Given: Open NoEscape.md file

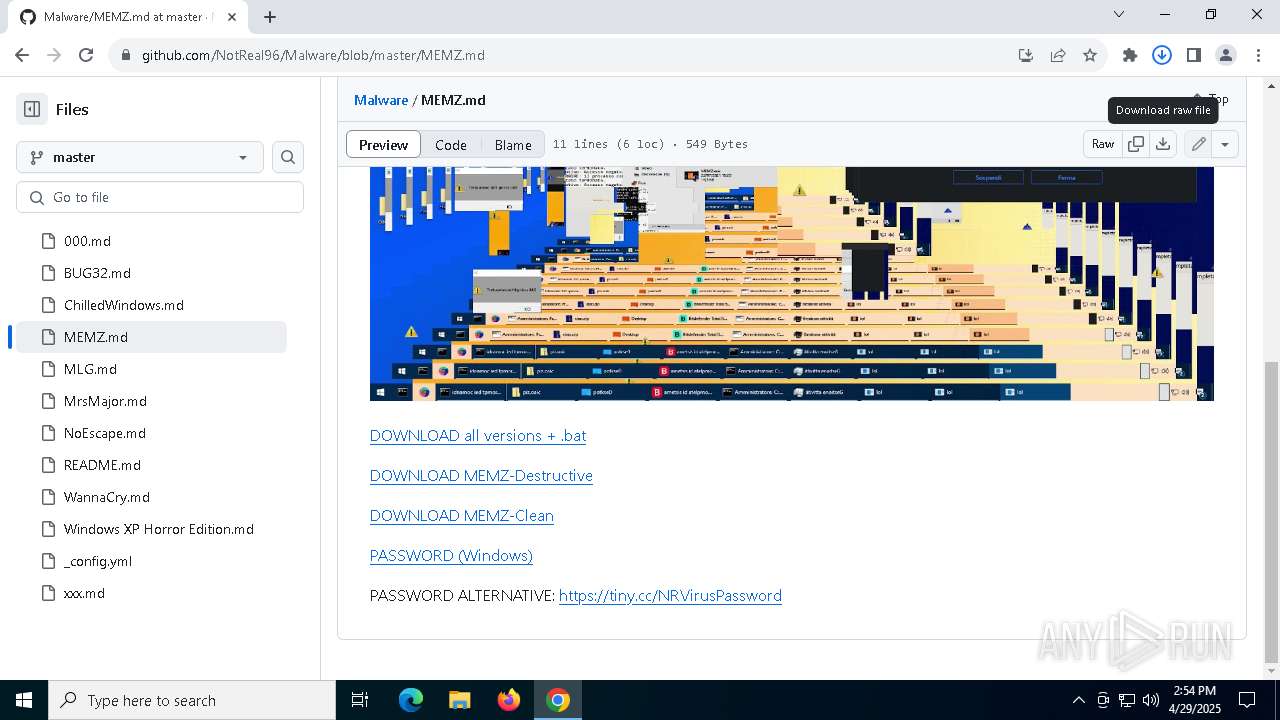Looking at the screenshot, I should click(x=105, y=433).
